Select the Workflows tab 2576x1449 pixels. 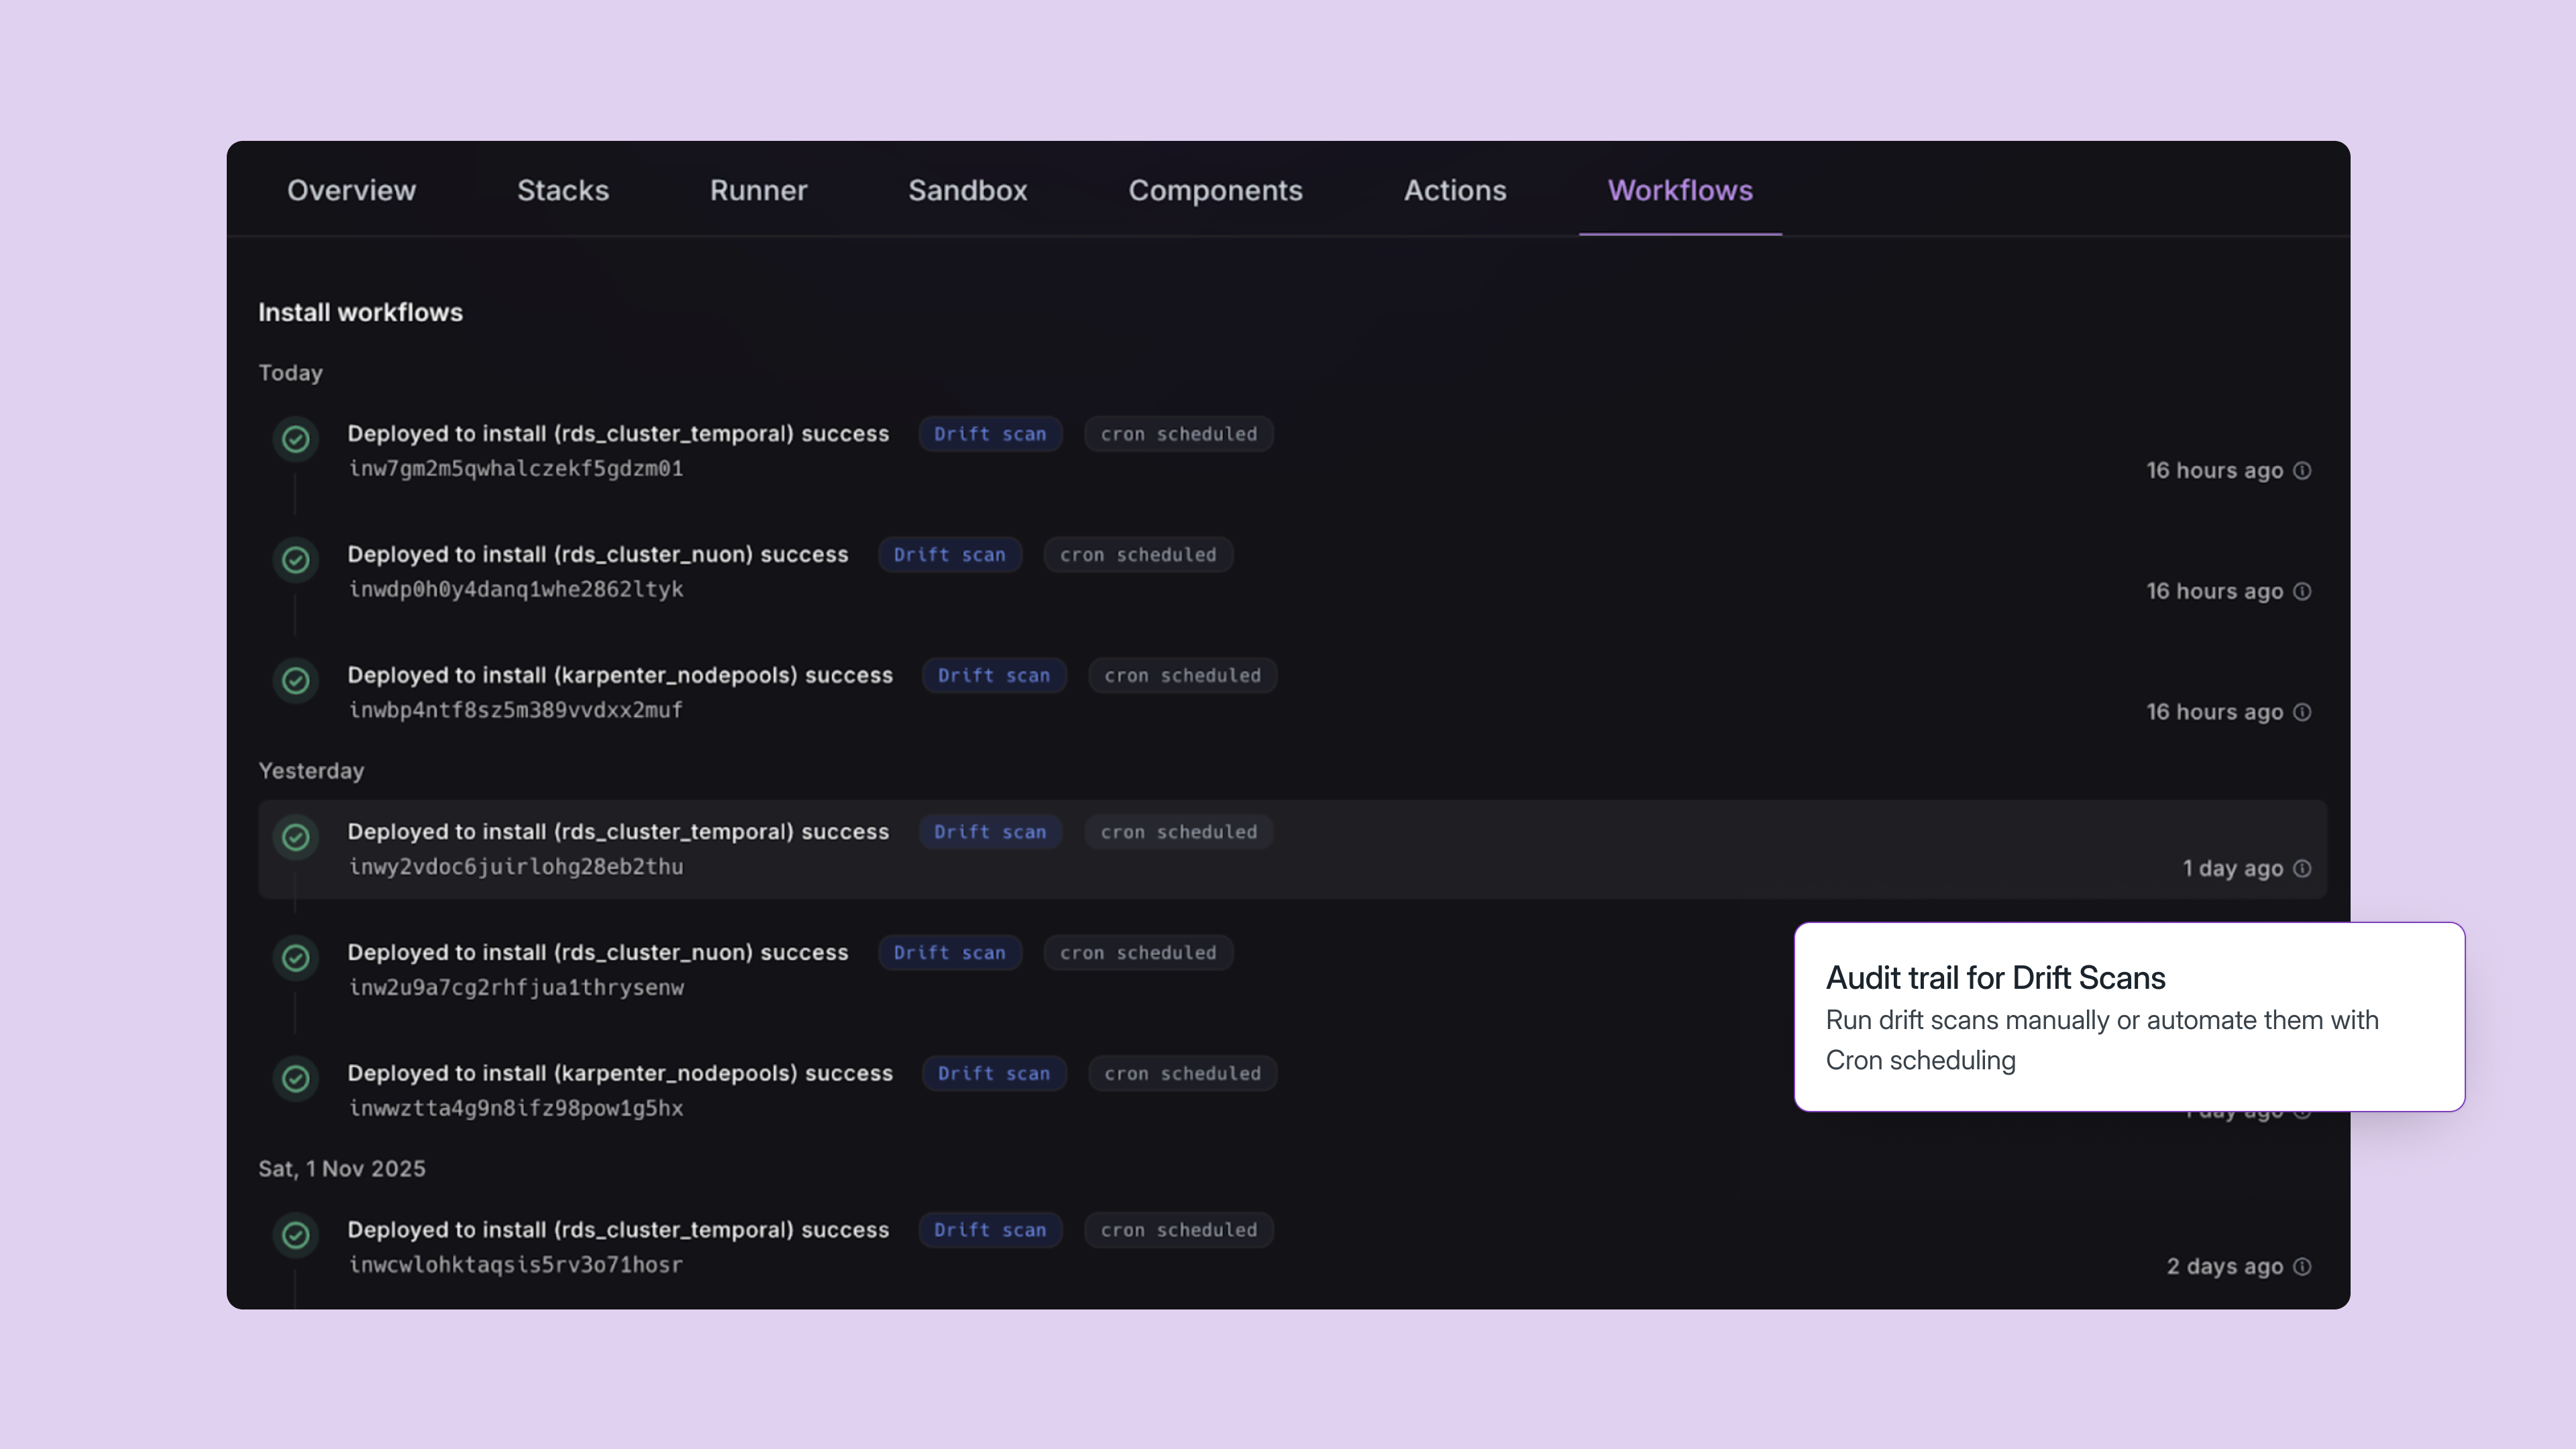[x=1680, y=190]
